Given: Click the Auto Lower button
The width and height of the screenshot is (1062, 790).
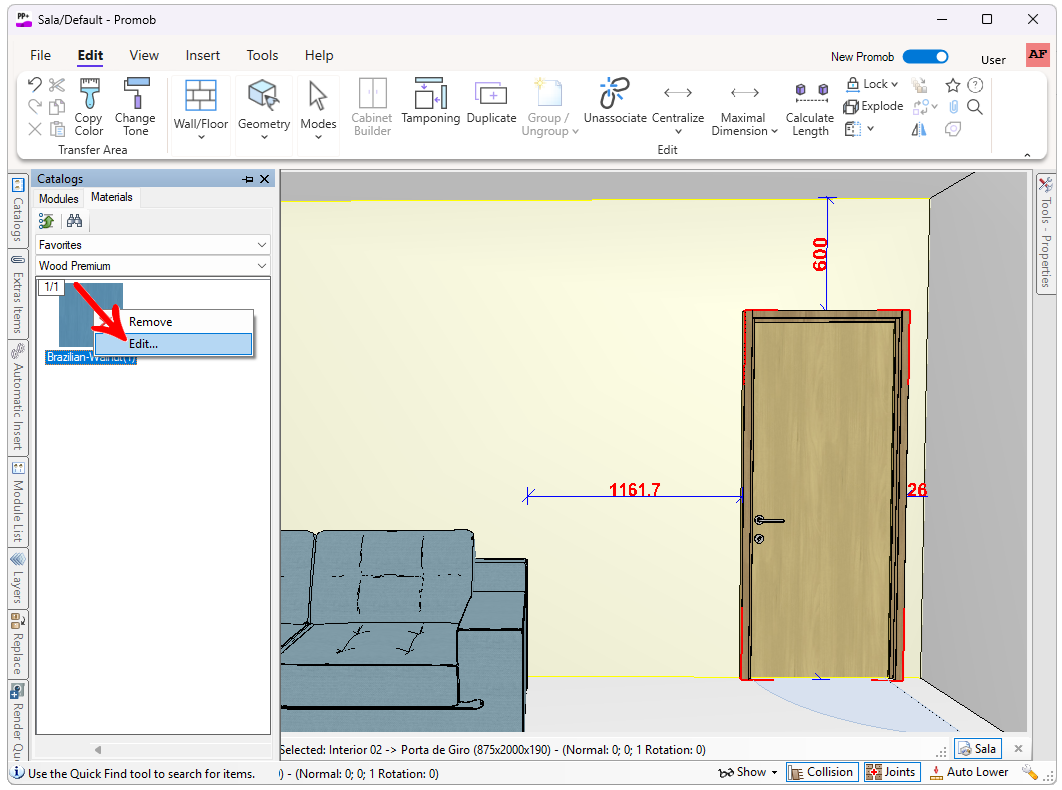Looking at the screenshot, I should [968, 772].
